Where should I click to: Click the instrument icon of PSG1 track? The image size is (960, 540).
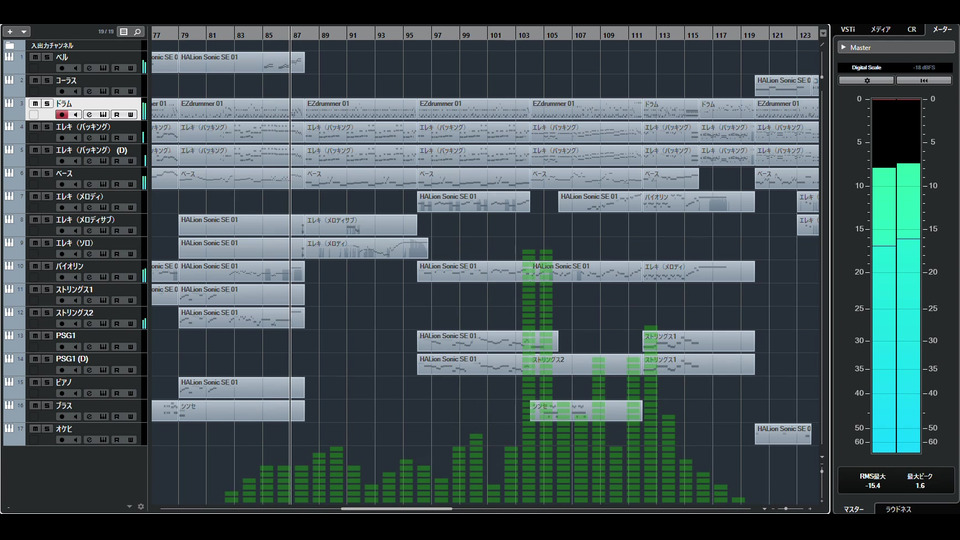click(x=9, y=336)
